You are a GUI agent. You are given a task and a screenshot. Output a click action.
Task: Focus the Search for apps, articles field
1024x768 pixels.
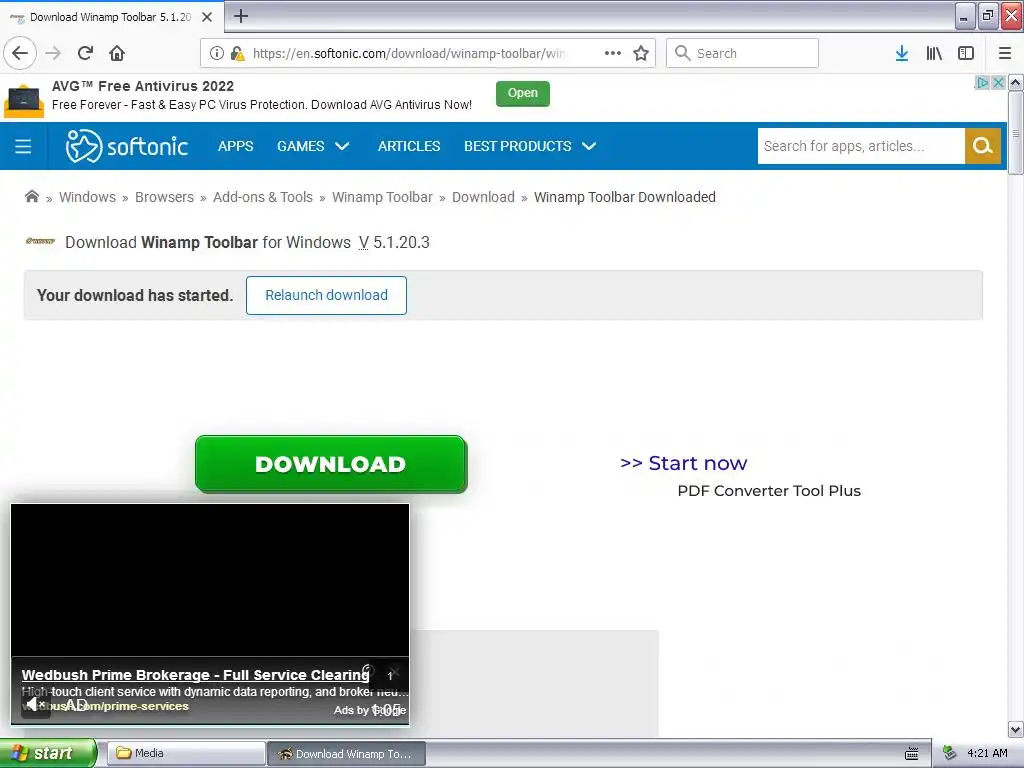coord(861,146)
